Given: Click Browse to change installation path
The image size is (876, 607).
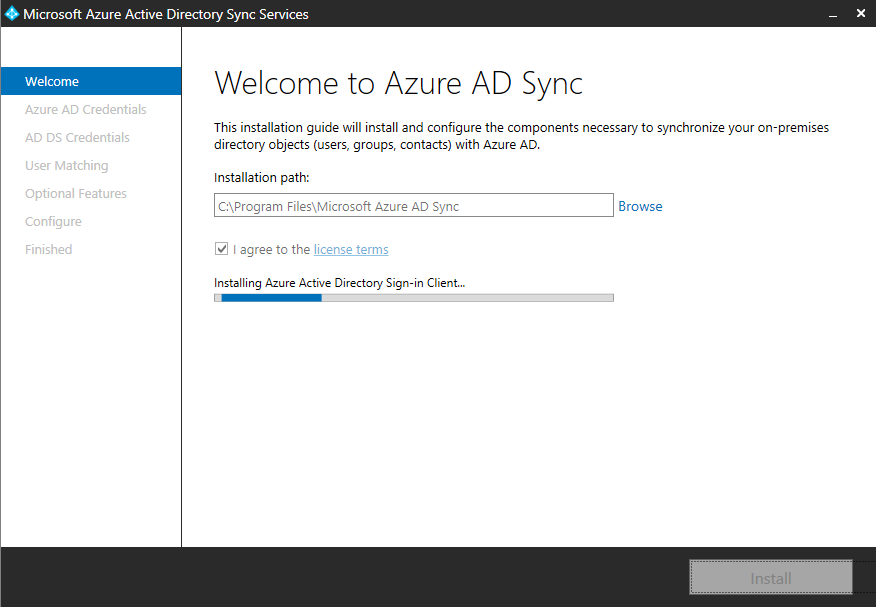Looking at the screenshot, I should click(x=640, y=206).
